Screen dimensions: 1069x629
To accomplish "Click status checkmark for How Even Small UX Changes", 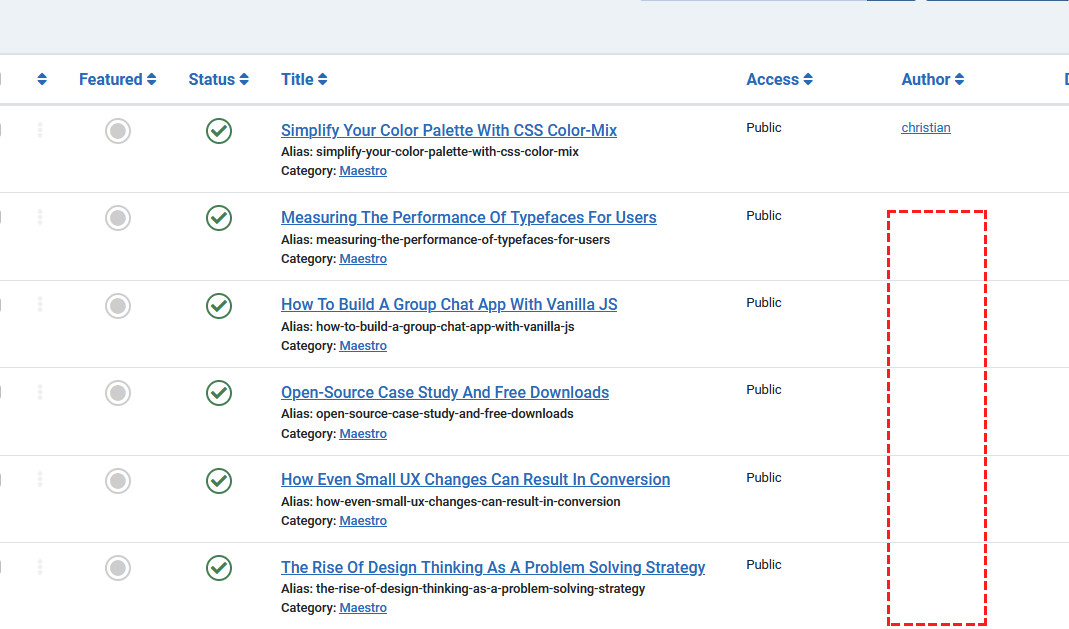I will click(219, 481).
